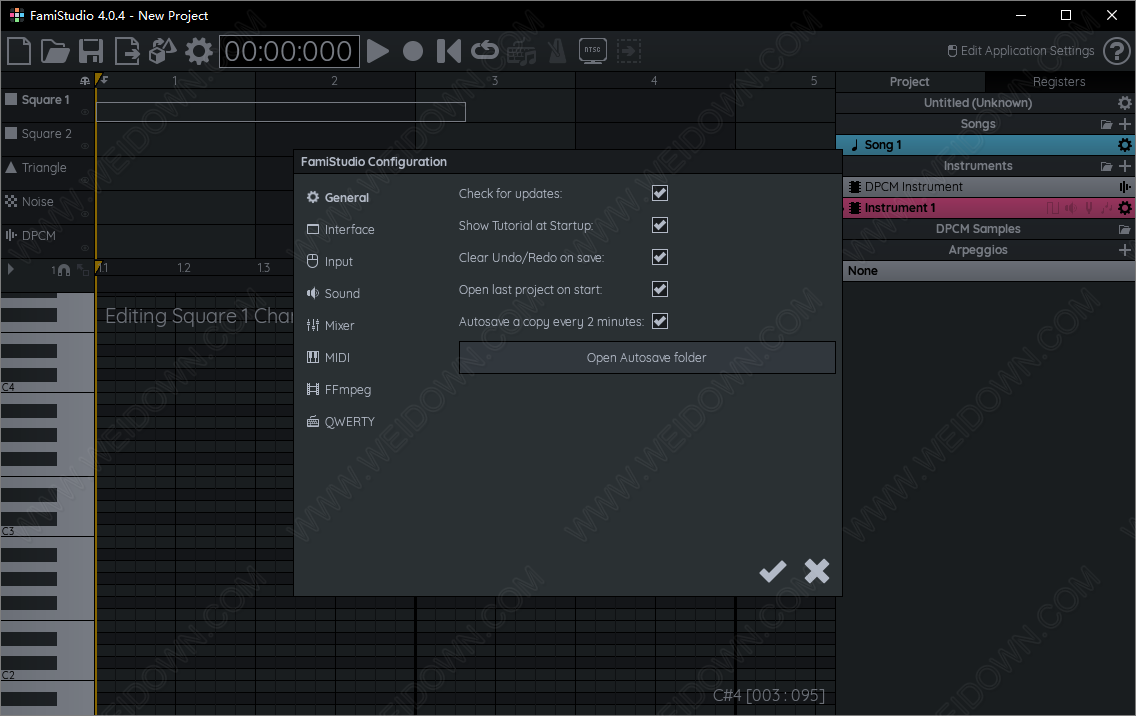Open a project file via folder icon
1136x716 pixels.
(54, 51)
